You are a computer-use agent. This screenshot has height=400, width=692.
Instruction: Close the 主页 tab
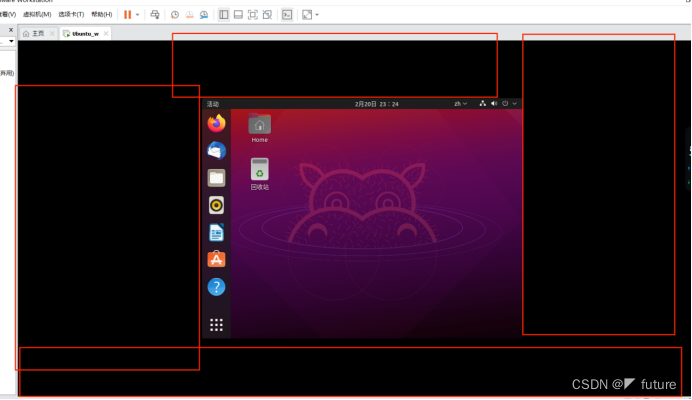tap(52, 34)
